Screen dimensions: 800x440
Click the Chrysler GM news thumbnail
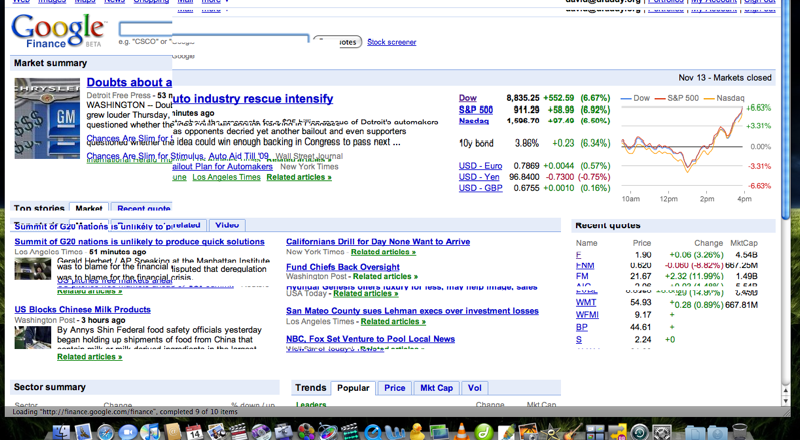[47, 118]
